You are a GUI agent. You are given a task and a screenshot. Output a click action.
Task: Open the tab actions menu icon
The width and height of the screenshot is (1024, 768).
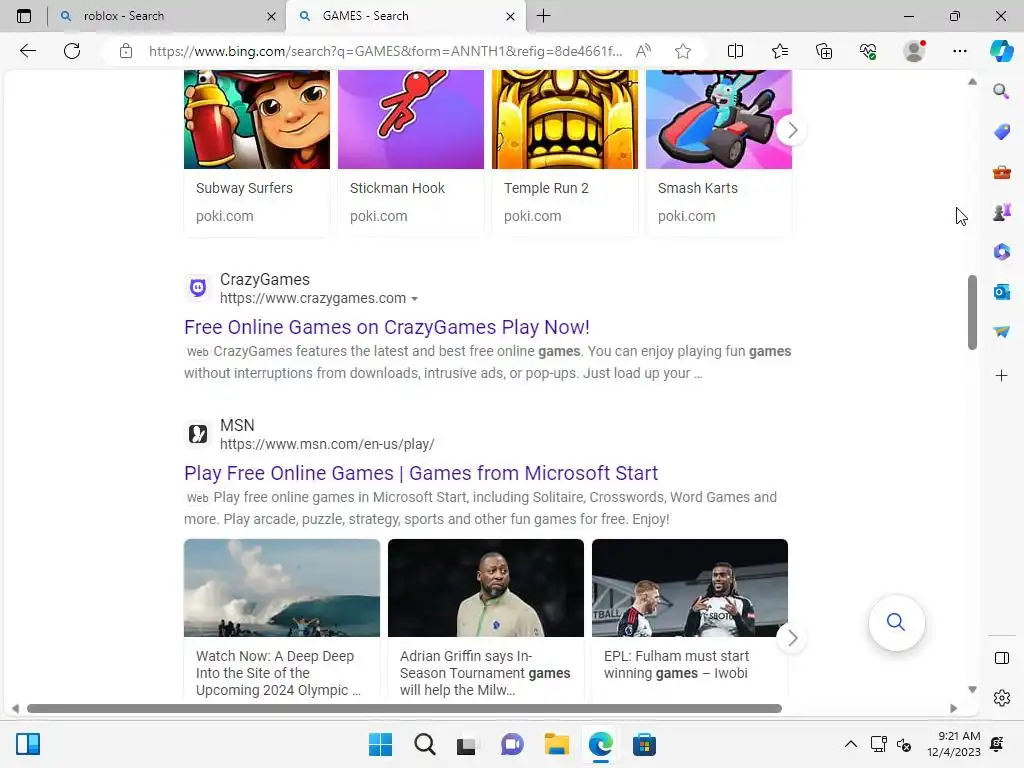[x=24, y=16]
